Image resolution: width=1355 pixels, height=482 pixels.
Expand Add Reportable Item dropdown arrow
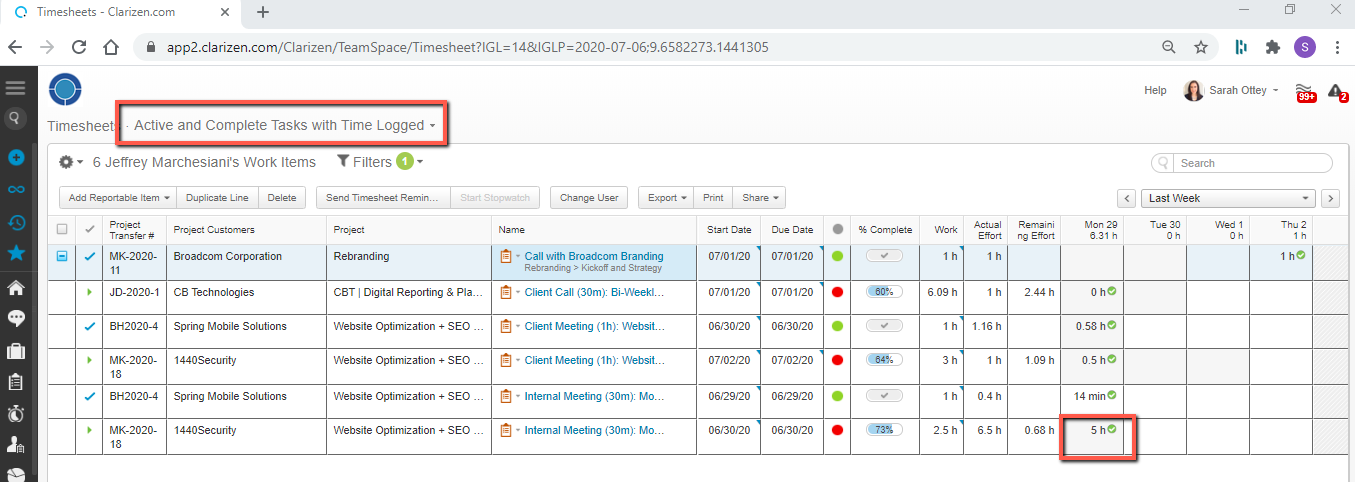coord(166,198)
